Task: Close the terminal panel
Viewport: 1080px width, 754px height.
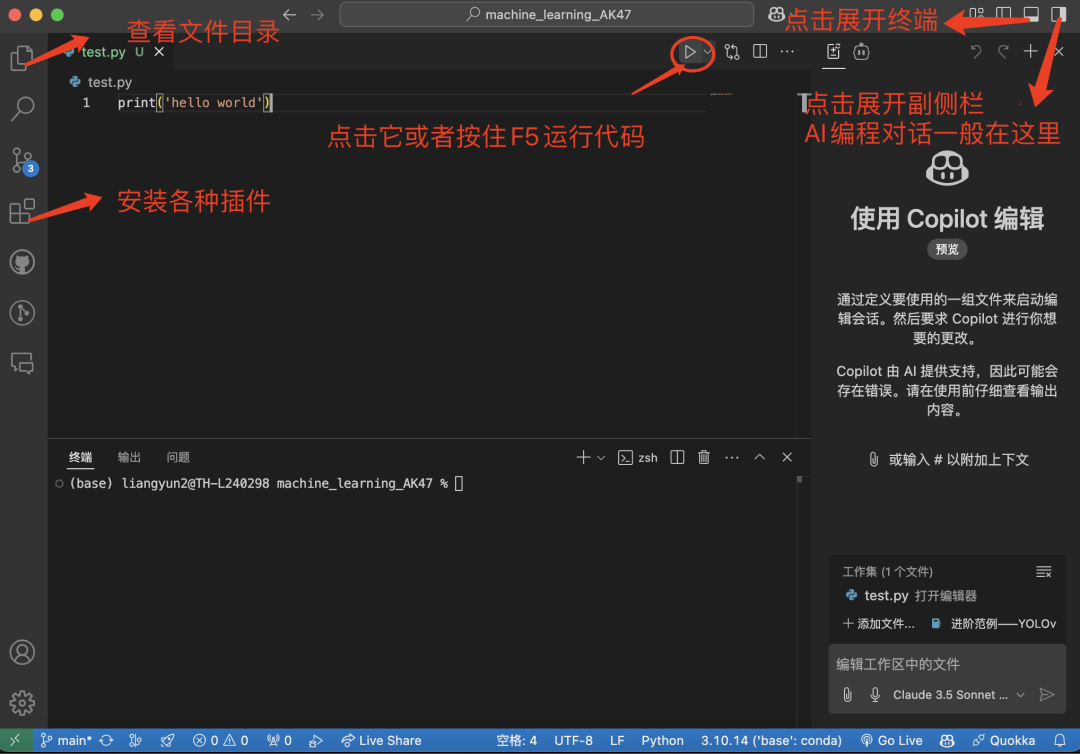Action: point(787,457)
